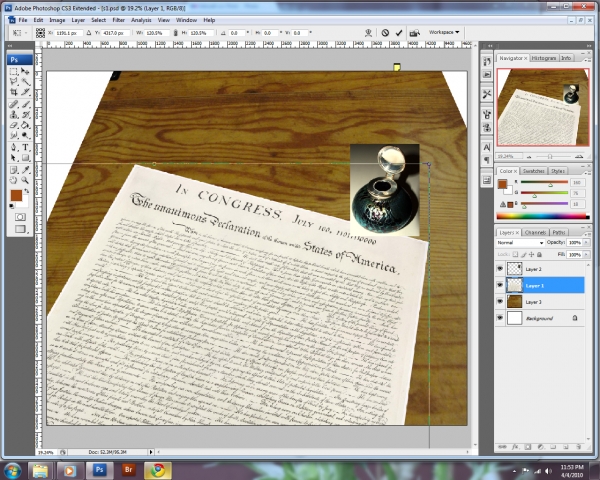
Task: Hide Layer 1 with its eye icon
Action: pos(500,286)
